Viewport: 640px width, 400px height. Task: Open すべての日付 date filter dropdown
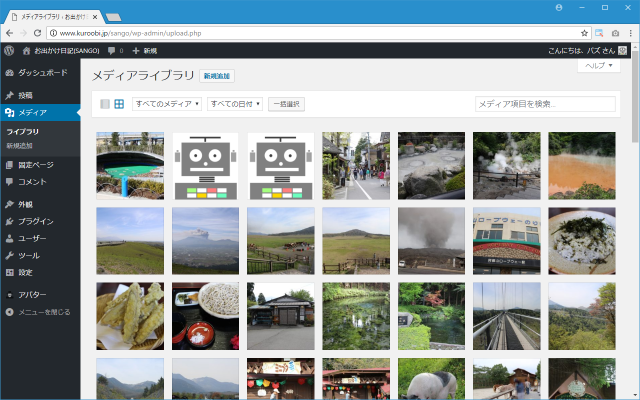[235, 104]
